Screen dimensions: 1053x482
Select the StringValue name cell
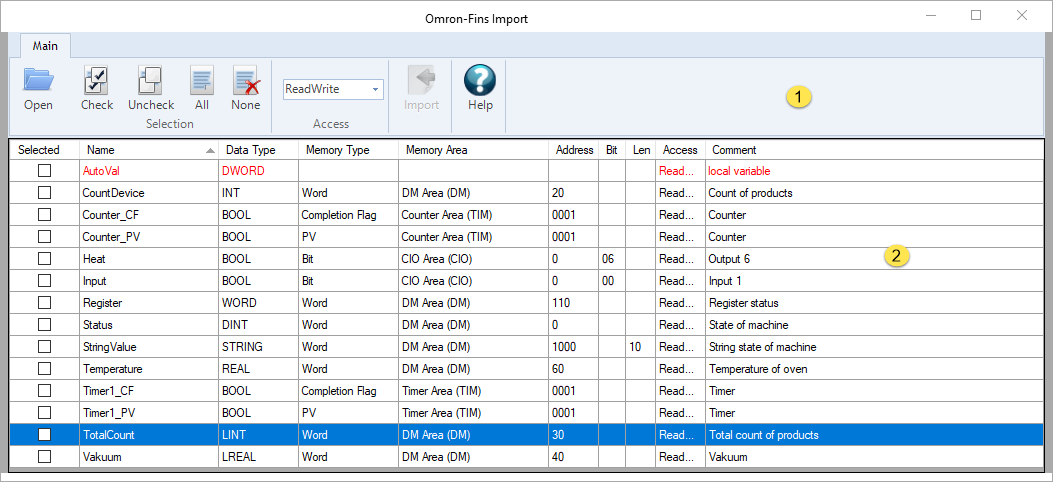tap(148, 347)
